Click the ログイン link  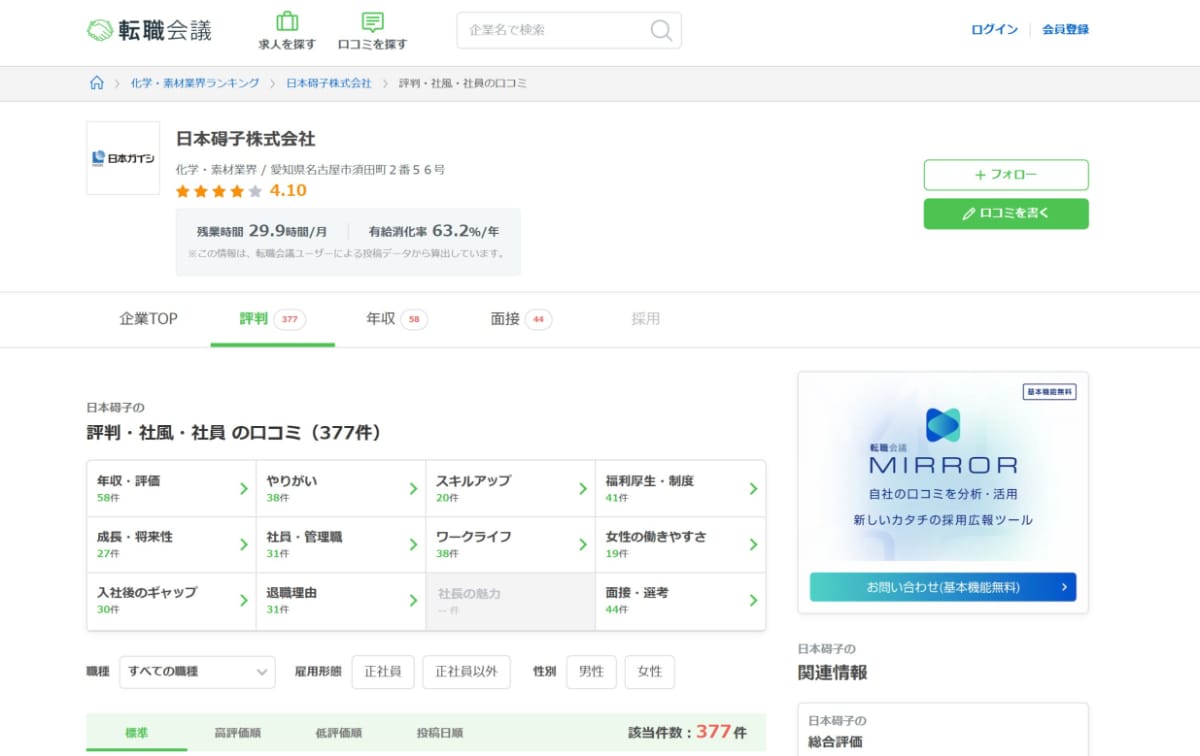pyautogui.click(x=993, y=31)
